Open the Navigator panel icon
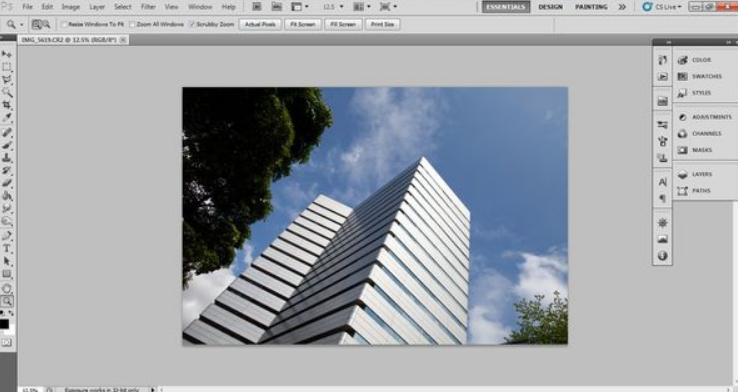Image resolution: width=738 pixels, height=392 pixels. click(662, 223)
